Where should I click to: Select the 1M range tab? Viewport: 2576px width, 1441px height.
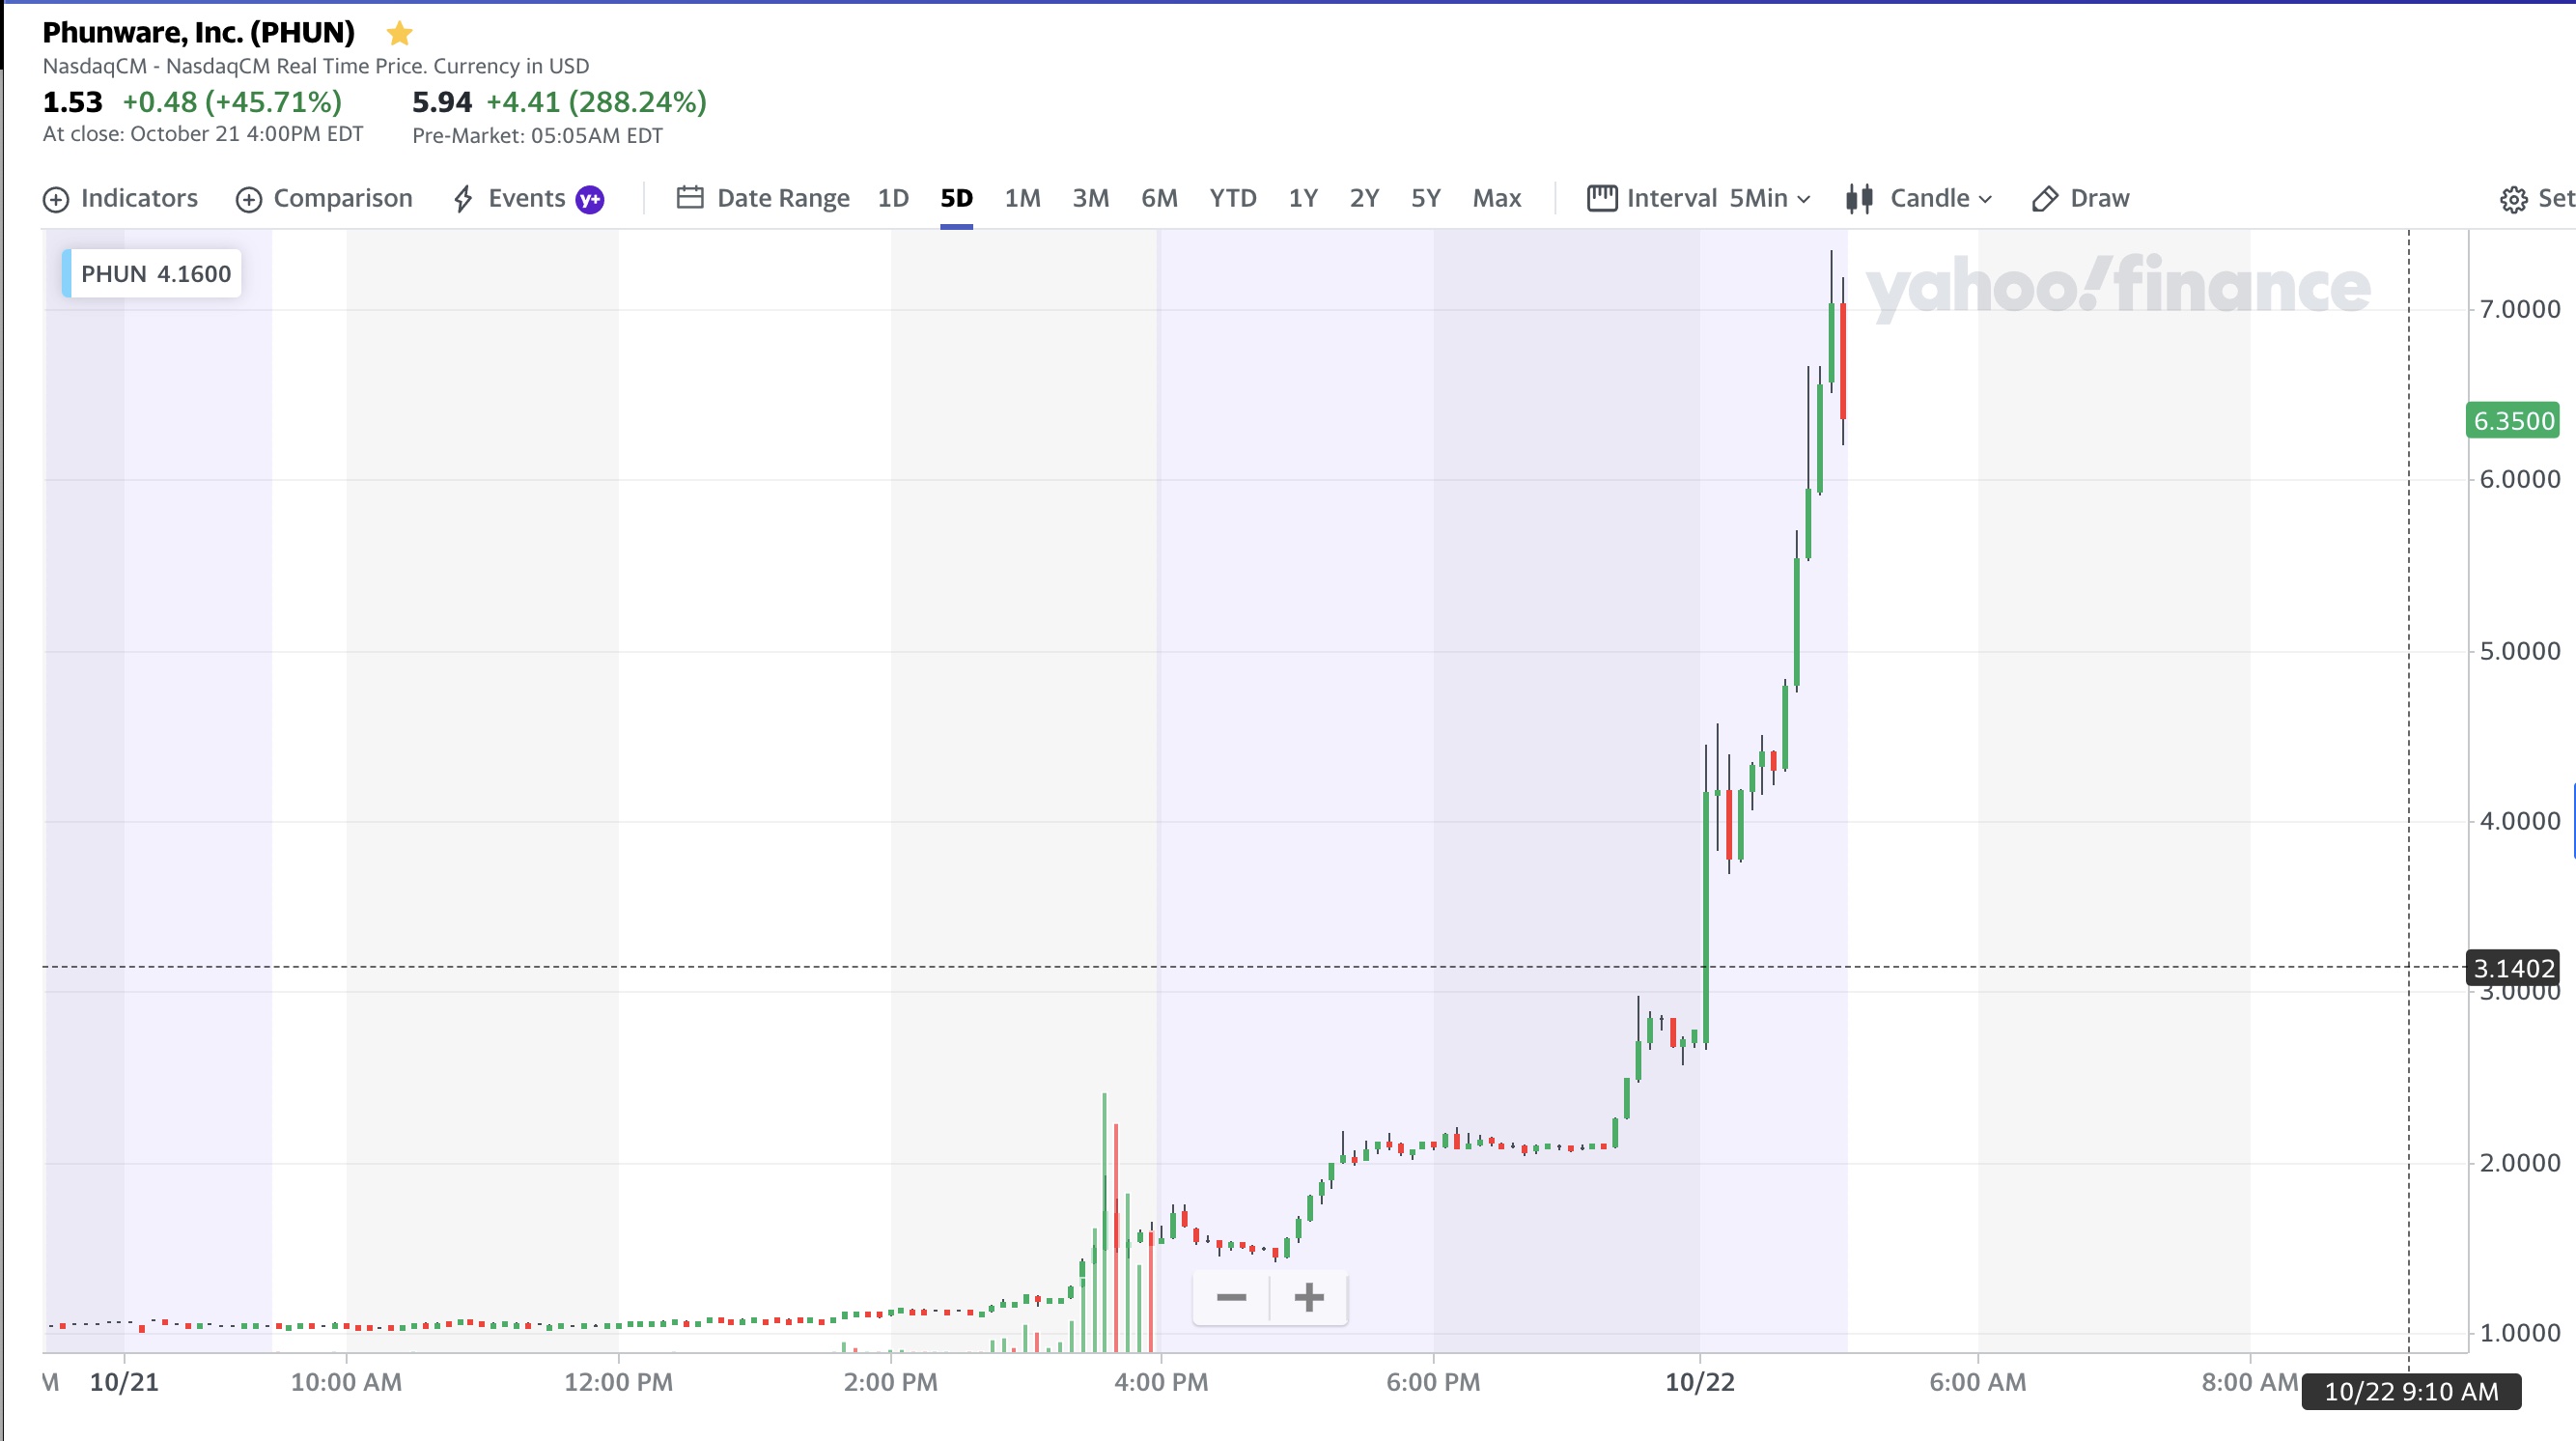point(1022,198)
